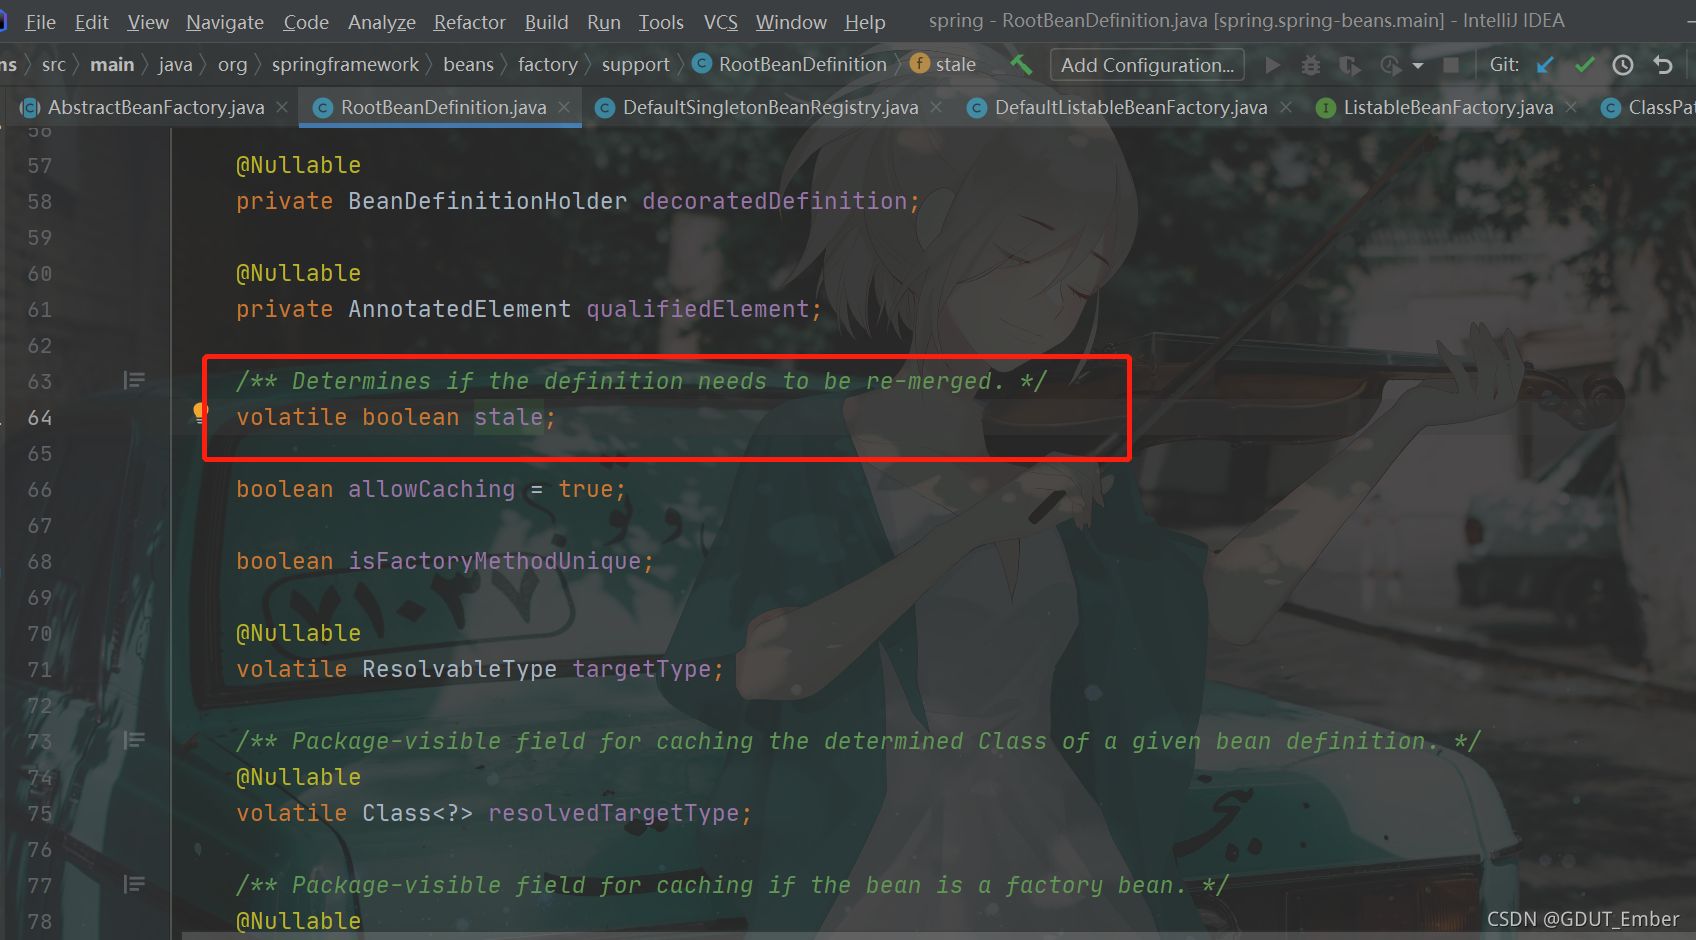The height and width of the screenshot is (940, 1696).
Task: Click line number 58 in the gutter
Action: [x=40, y=201]
